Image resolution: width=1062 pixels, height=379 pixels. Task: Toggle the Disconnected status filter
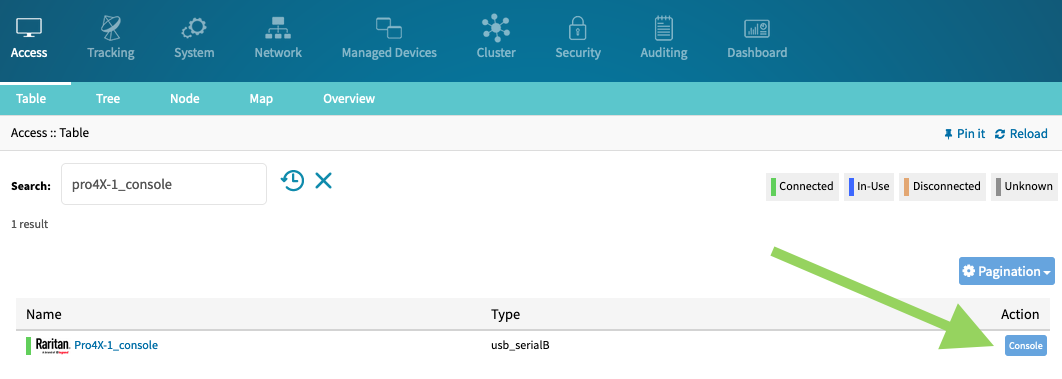pyautogui.click(x=942, y=186)
